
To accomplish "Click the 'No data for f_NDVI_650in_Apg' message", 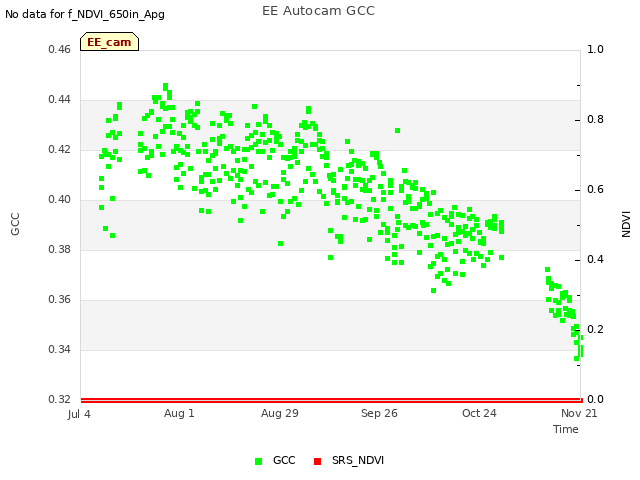I will pyautogui.click(x=85, y=15).
